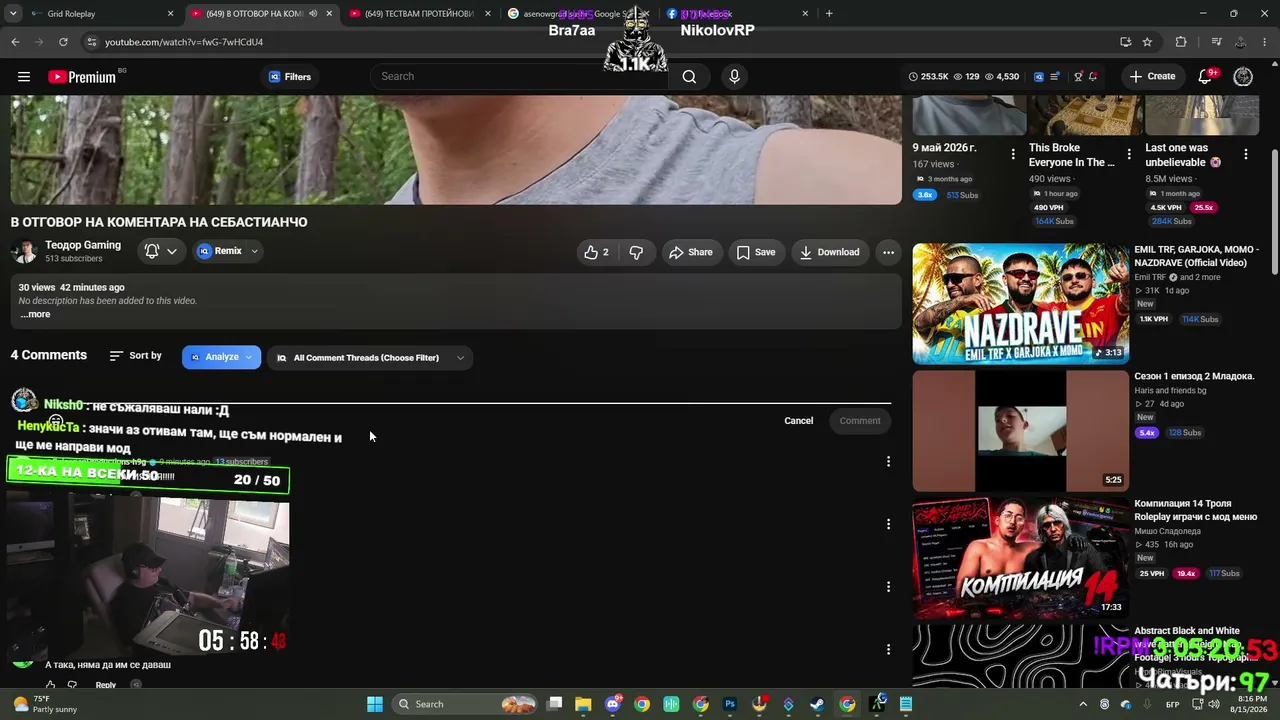
Task: Open the Windows Start menu
Action: [375, 704]
